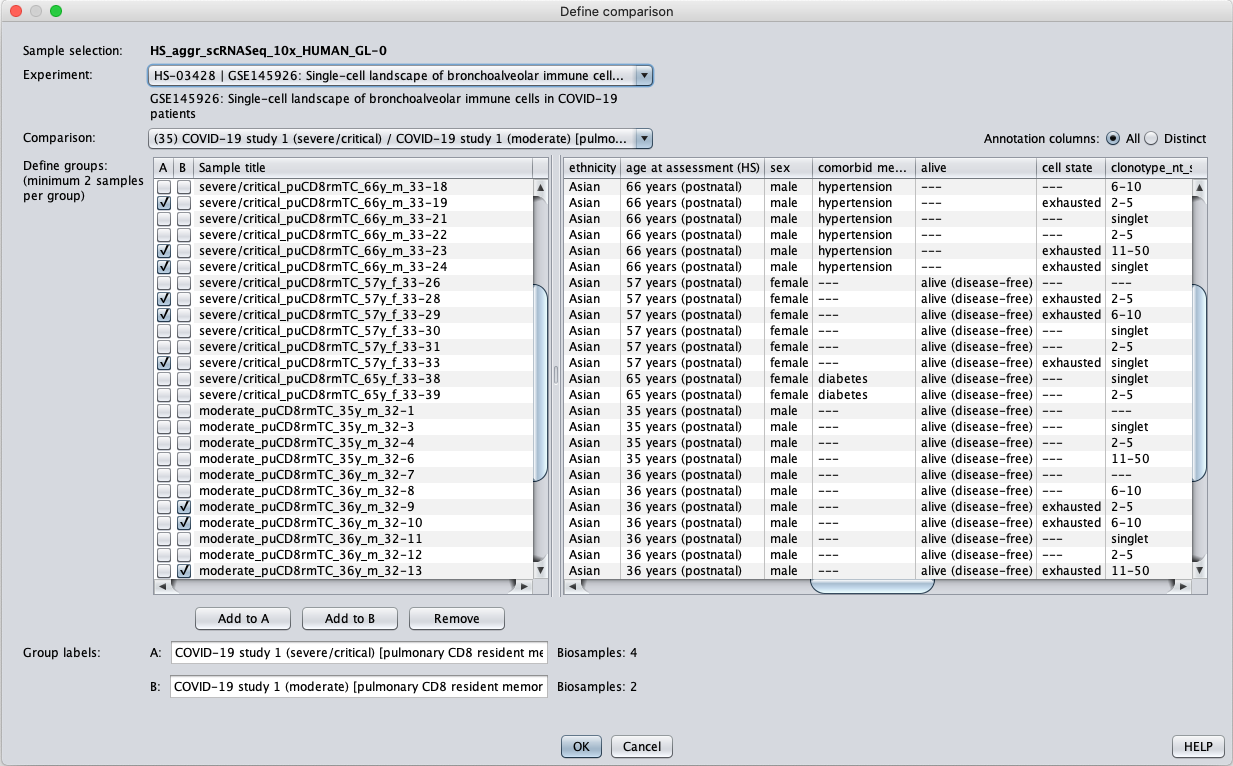Uncheck group B for moderate_puCD8rmTC_36y_m_32-10

pyautogui.click(x=184, y=523)
